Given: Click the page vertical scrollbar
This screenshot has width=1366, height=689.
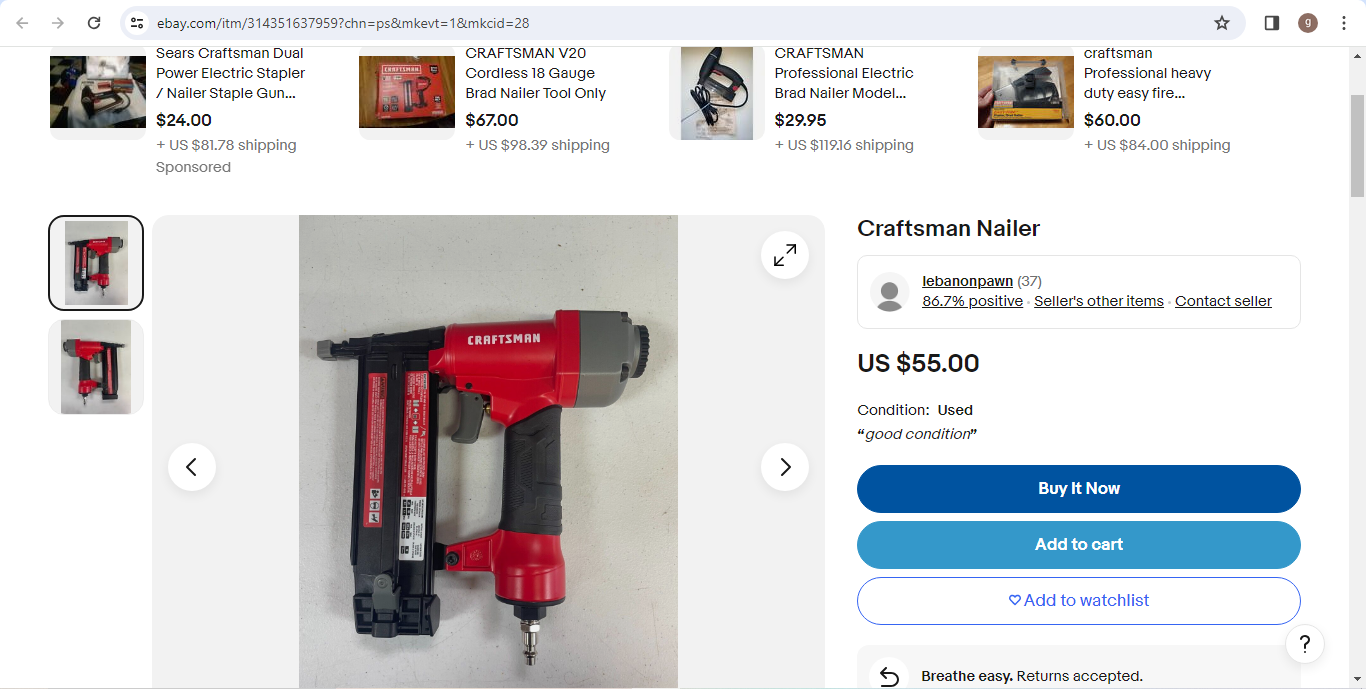Looking at the screenshot, I should coord(1357,368).
